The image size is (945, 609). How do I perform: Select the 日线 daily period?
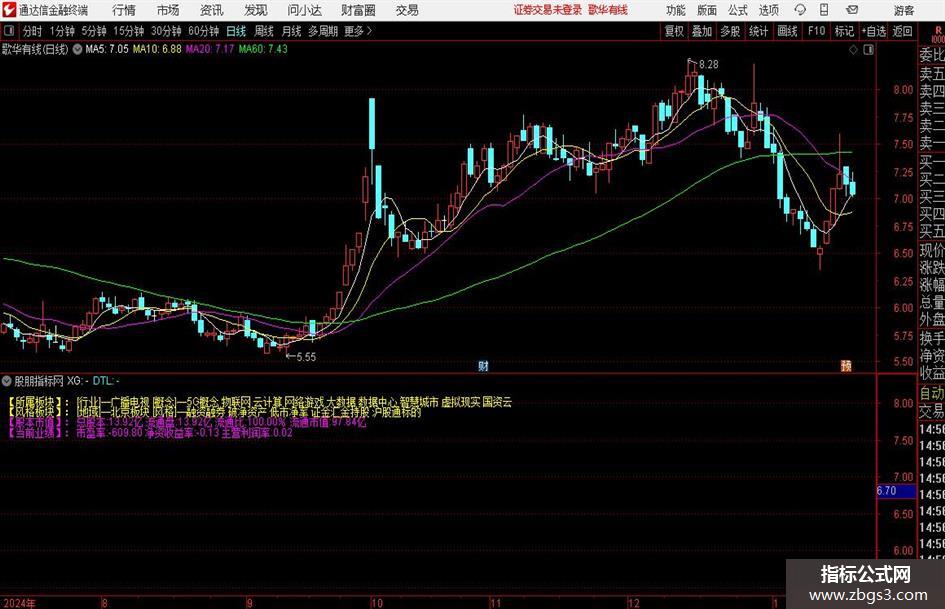[x=236, y=31]
